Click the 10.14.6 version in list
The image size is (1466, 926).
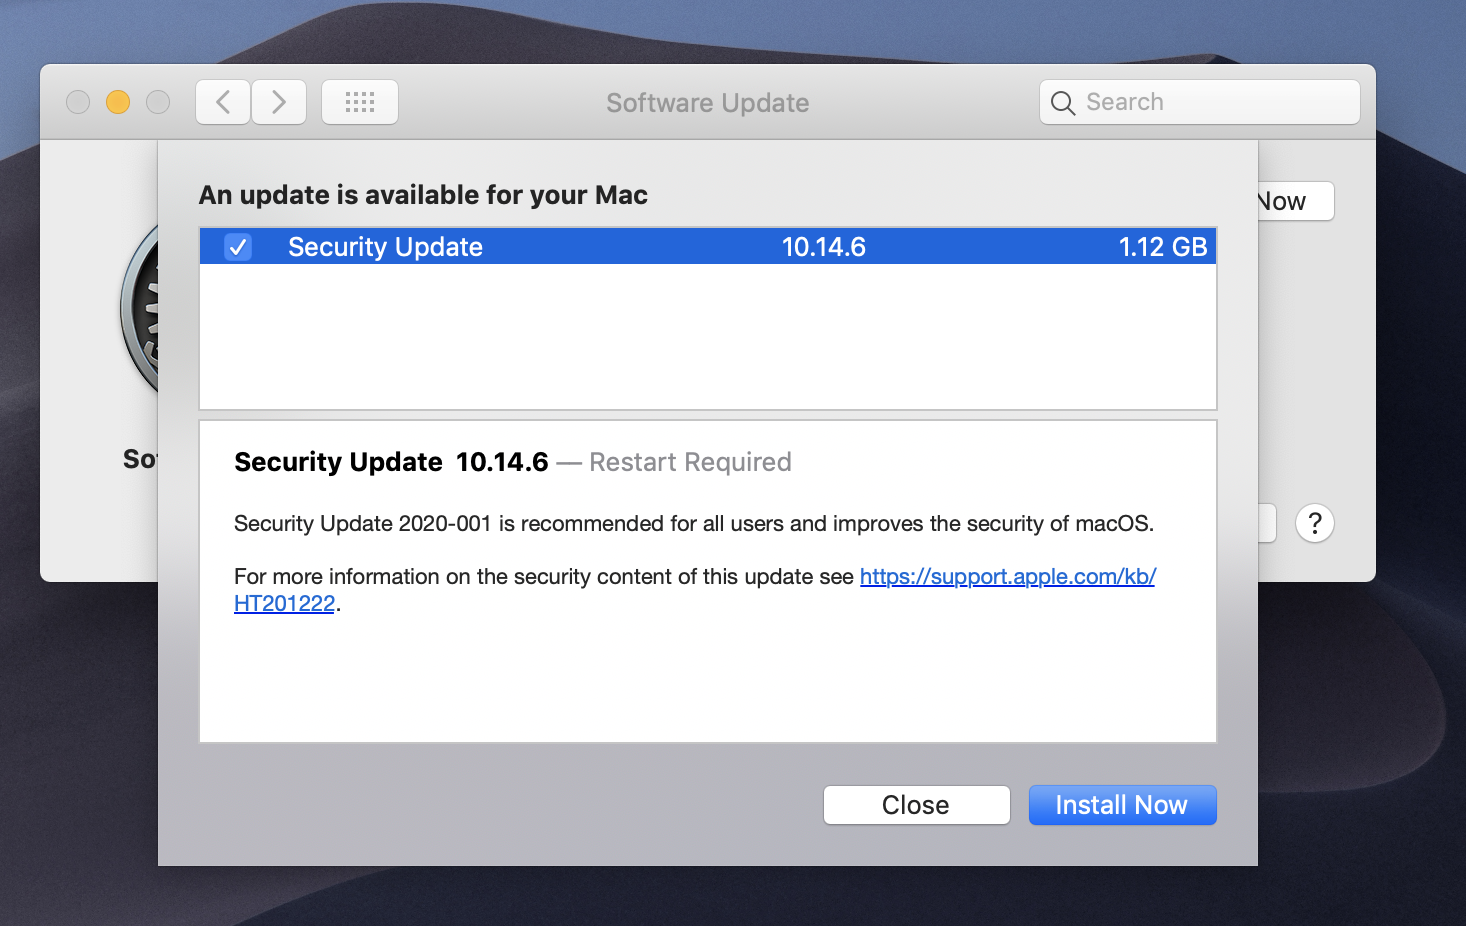pyautogui.click(x=823, y=247)
